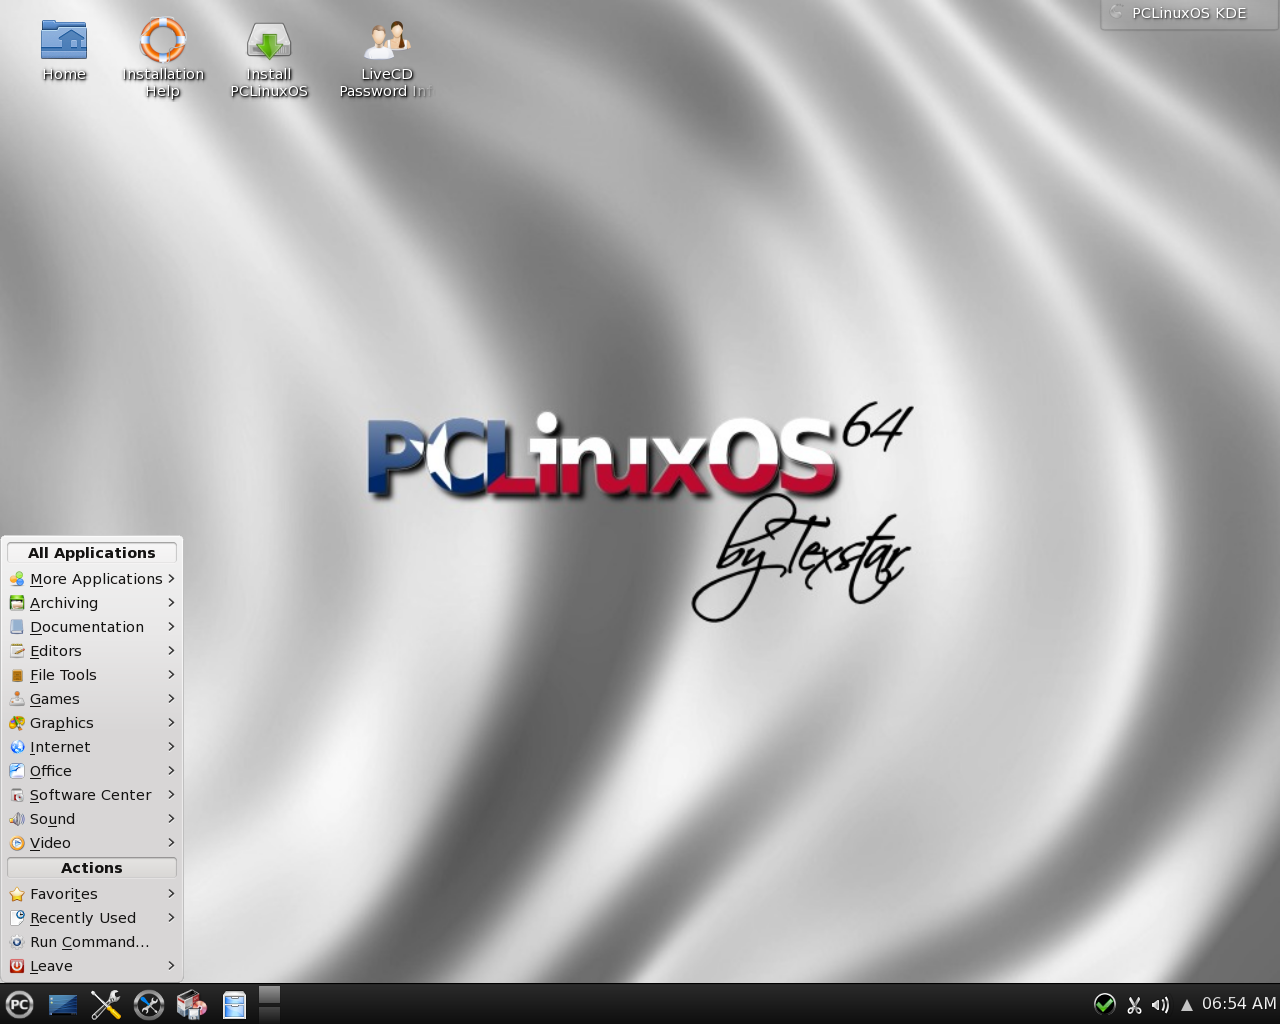Open the file cabinet file manager icon
The height and width of the screenshot is (1024, 1280).
pyautogui.click(x=234, y=1004)
